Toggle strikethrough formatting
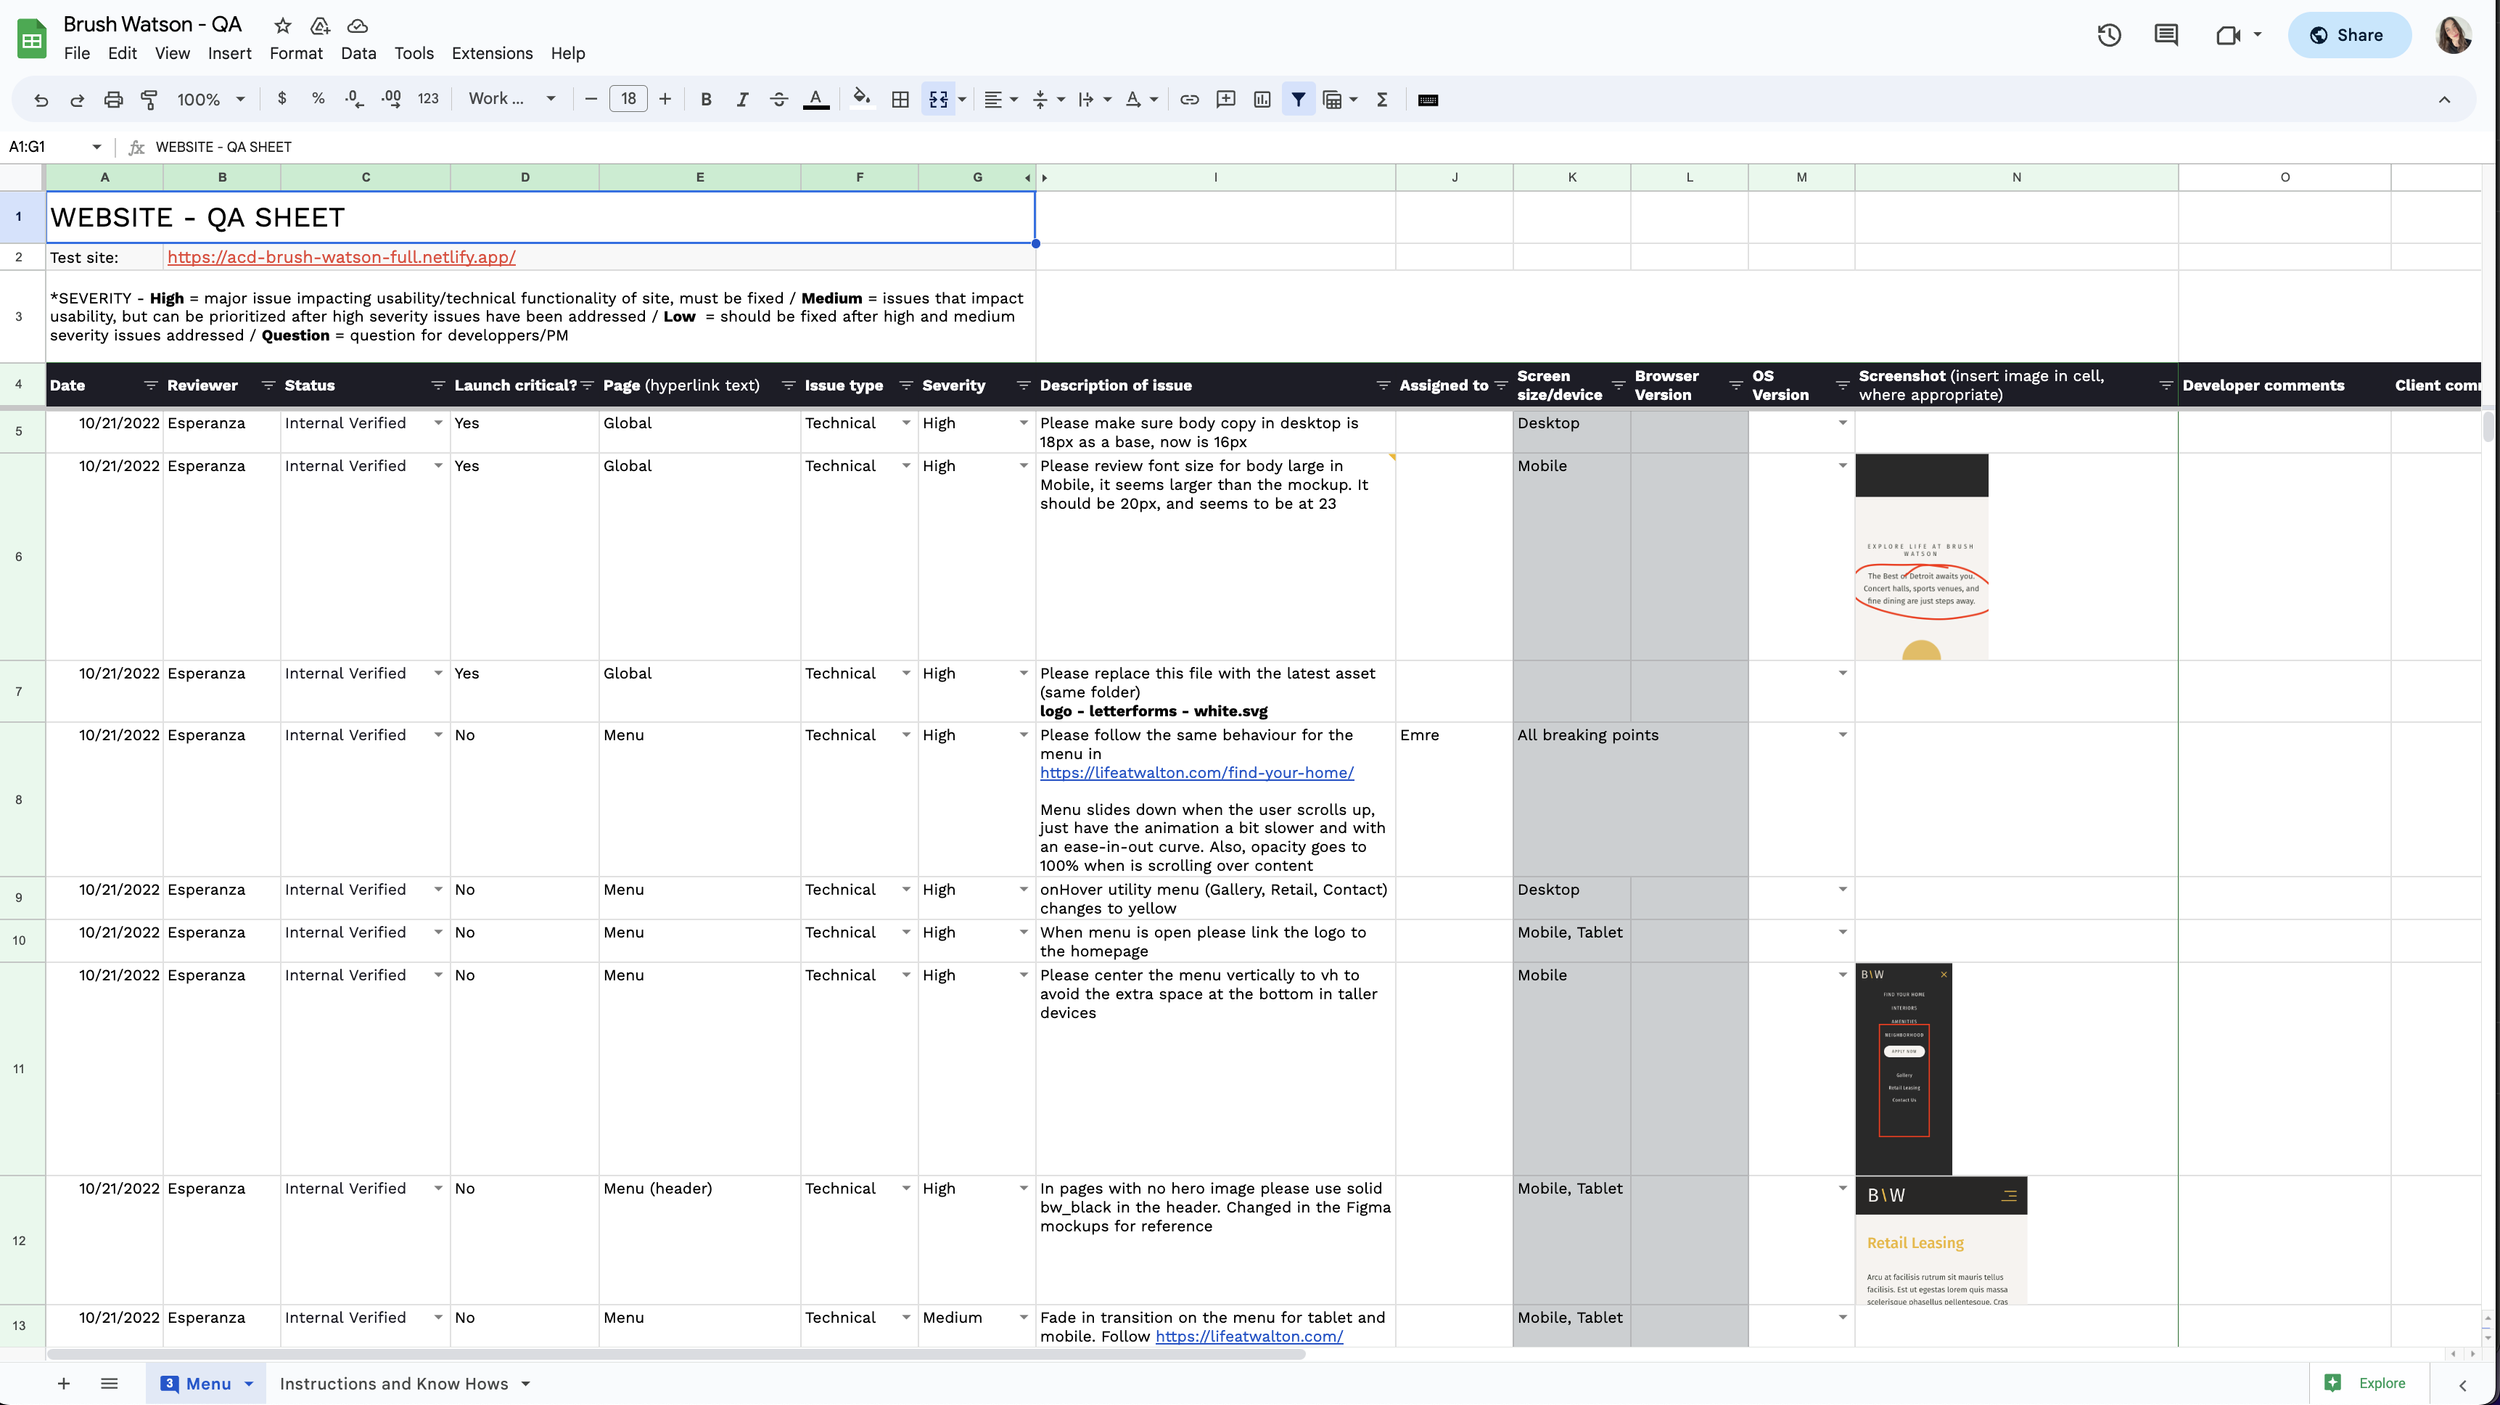Image resolution: width=2500 pixels, height=1405 pixels. 778,99
